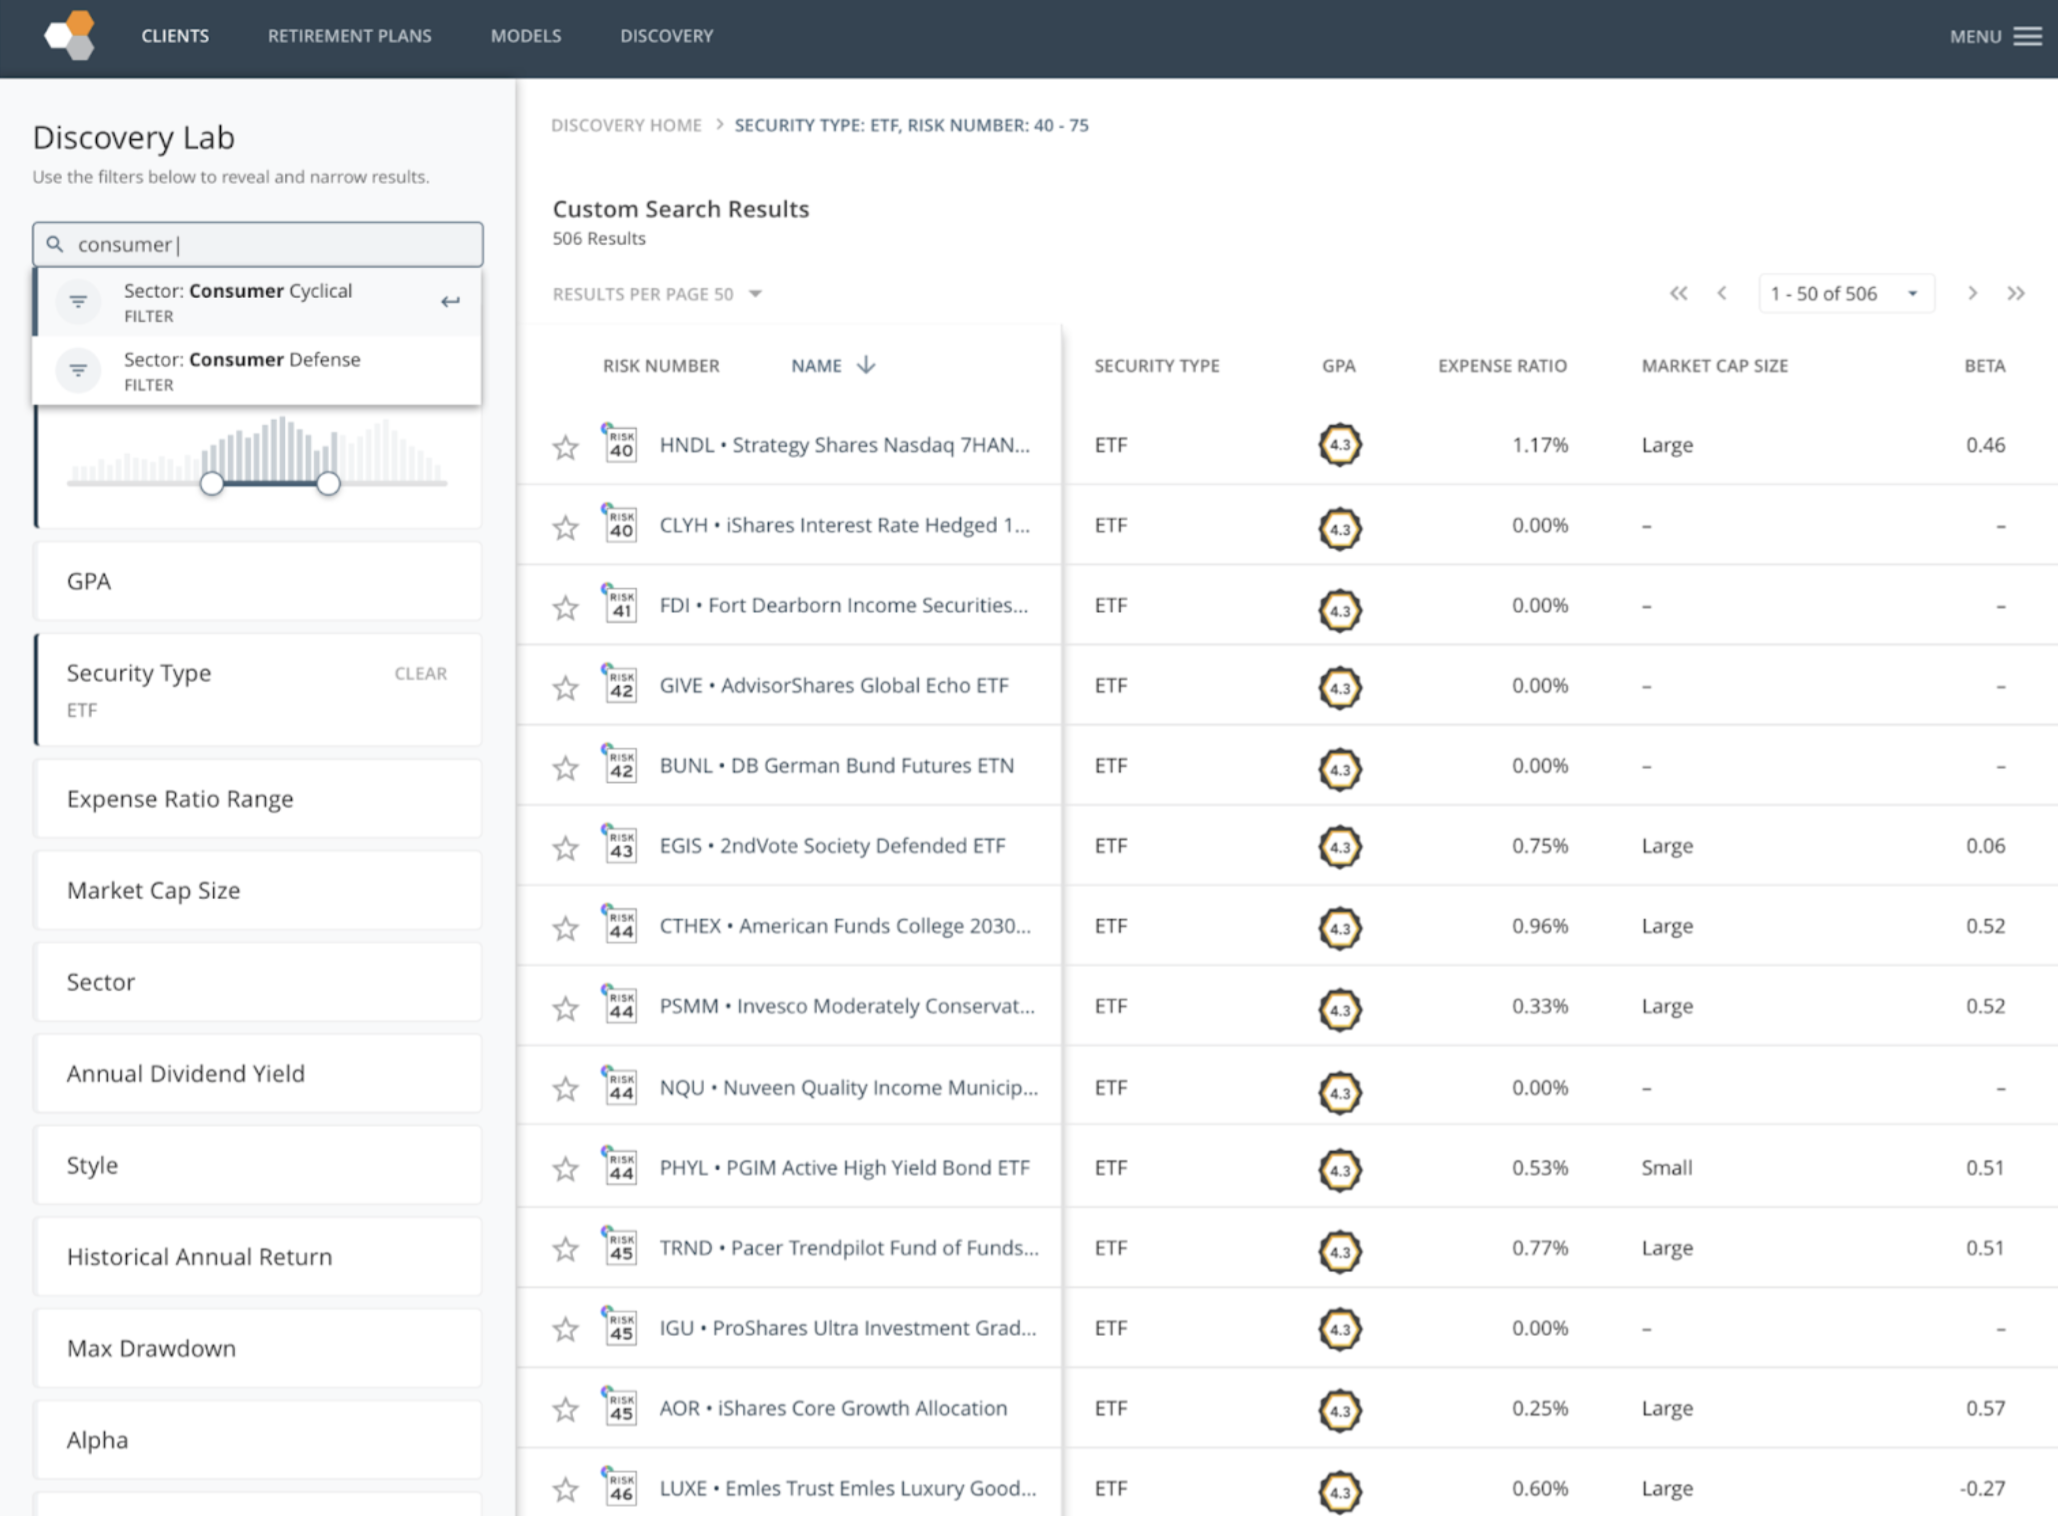Jump to first page double-arrow icon
Screen dimensions: 2058x1516
[1678, 293]
